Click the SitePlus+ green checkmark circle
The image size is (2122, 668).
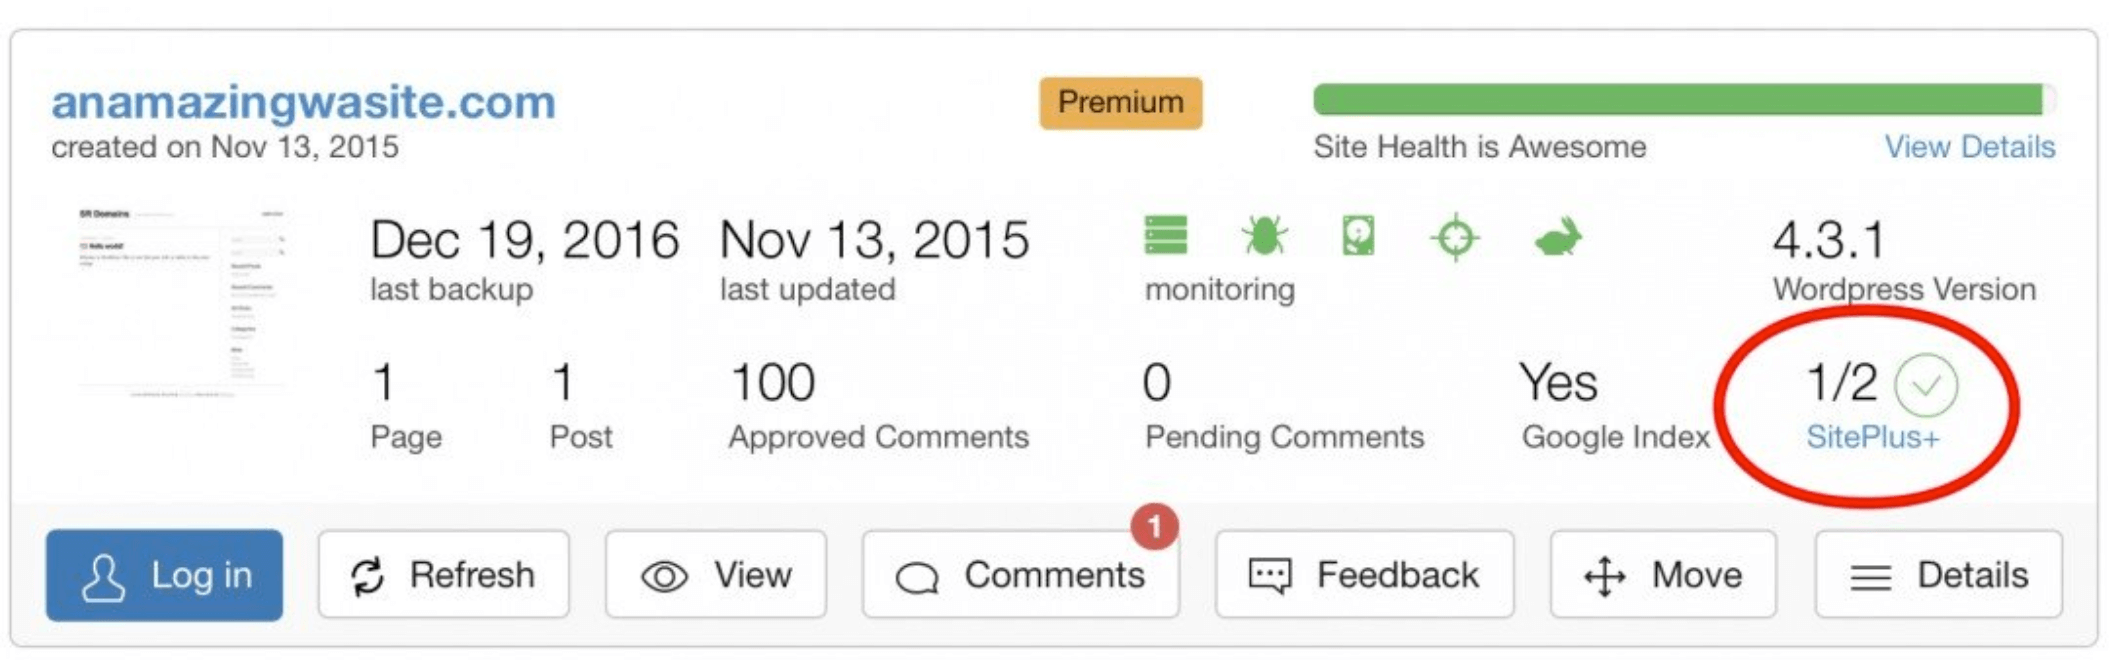tap(1926, 385)
